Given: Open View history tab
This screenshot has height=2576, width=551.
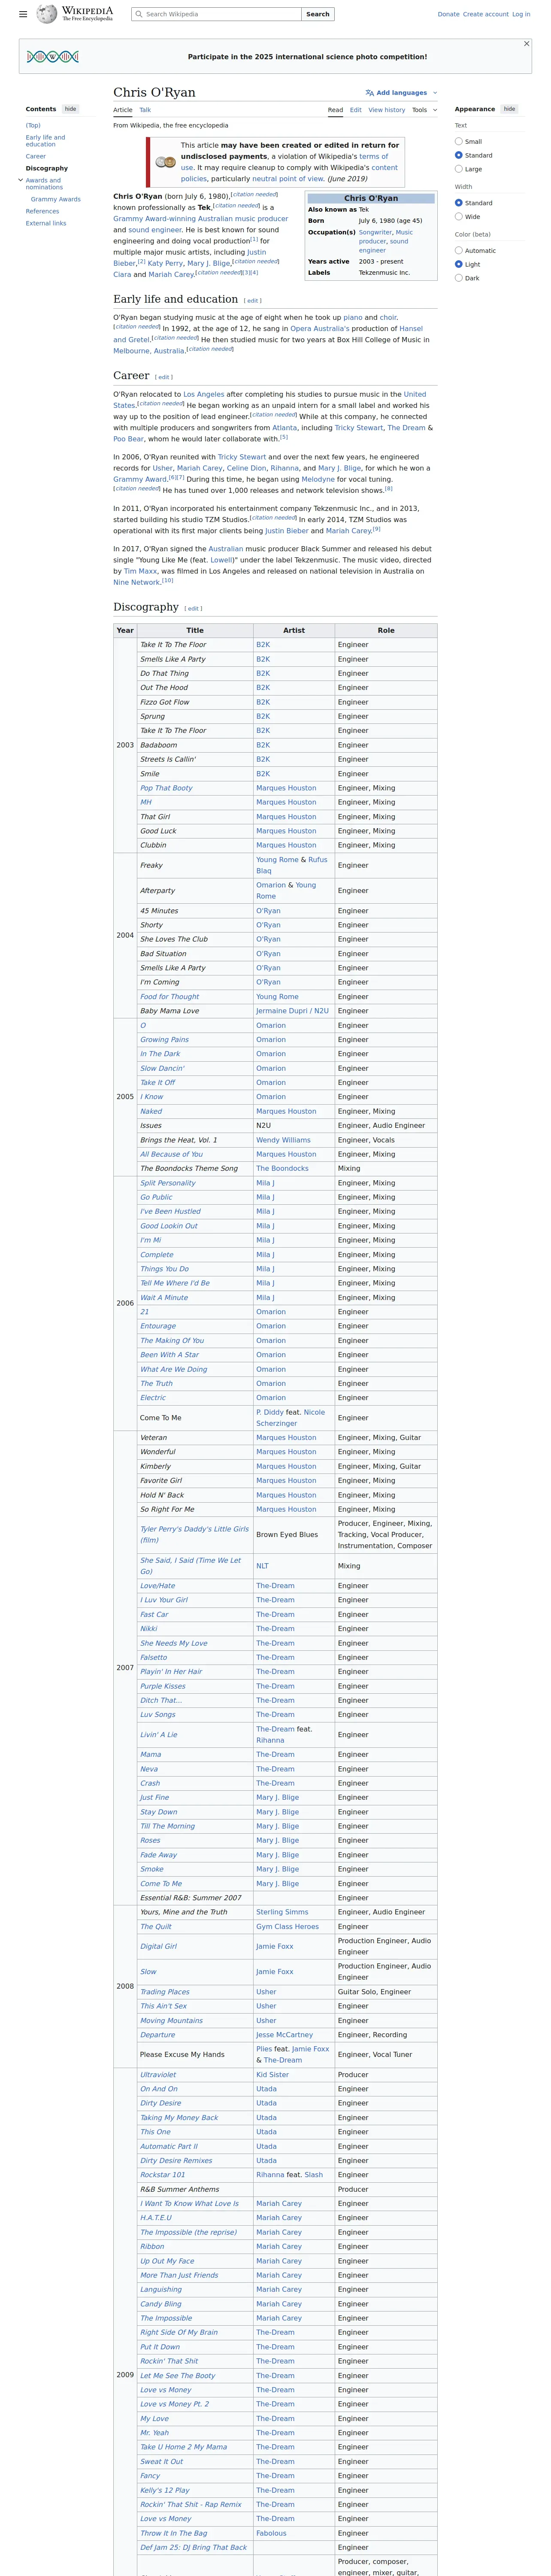Looking at the screenshot, I should [387, 110].
